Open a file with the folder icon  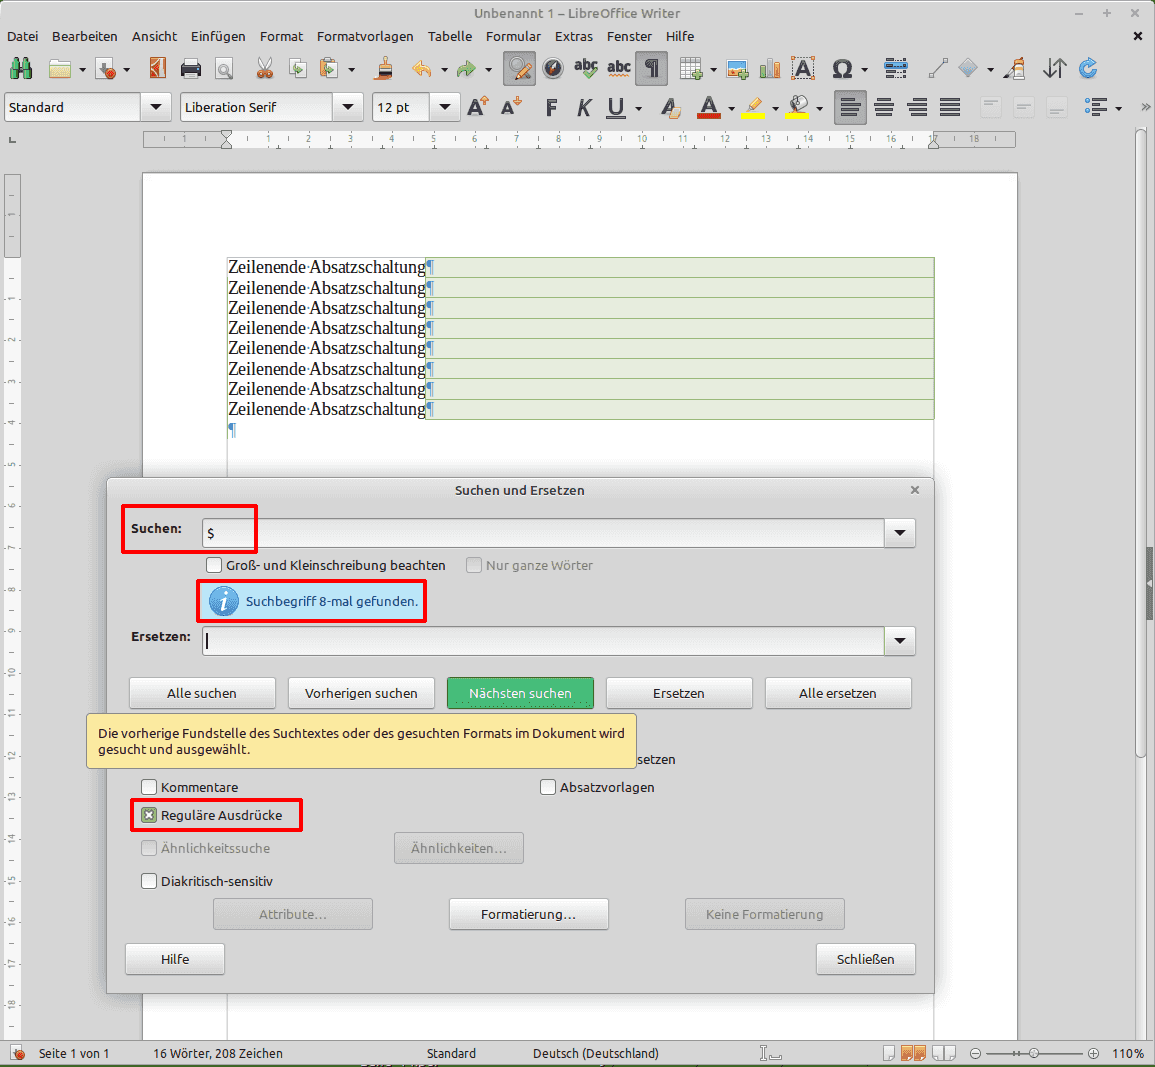point(60,68)
